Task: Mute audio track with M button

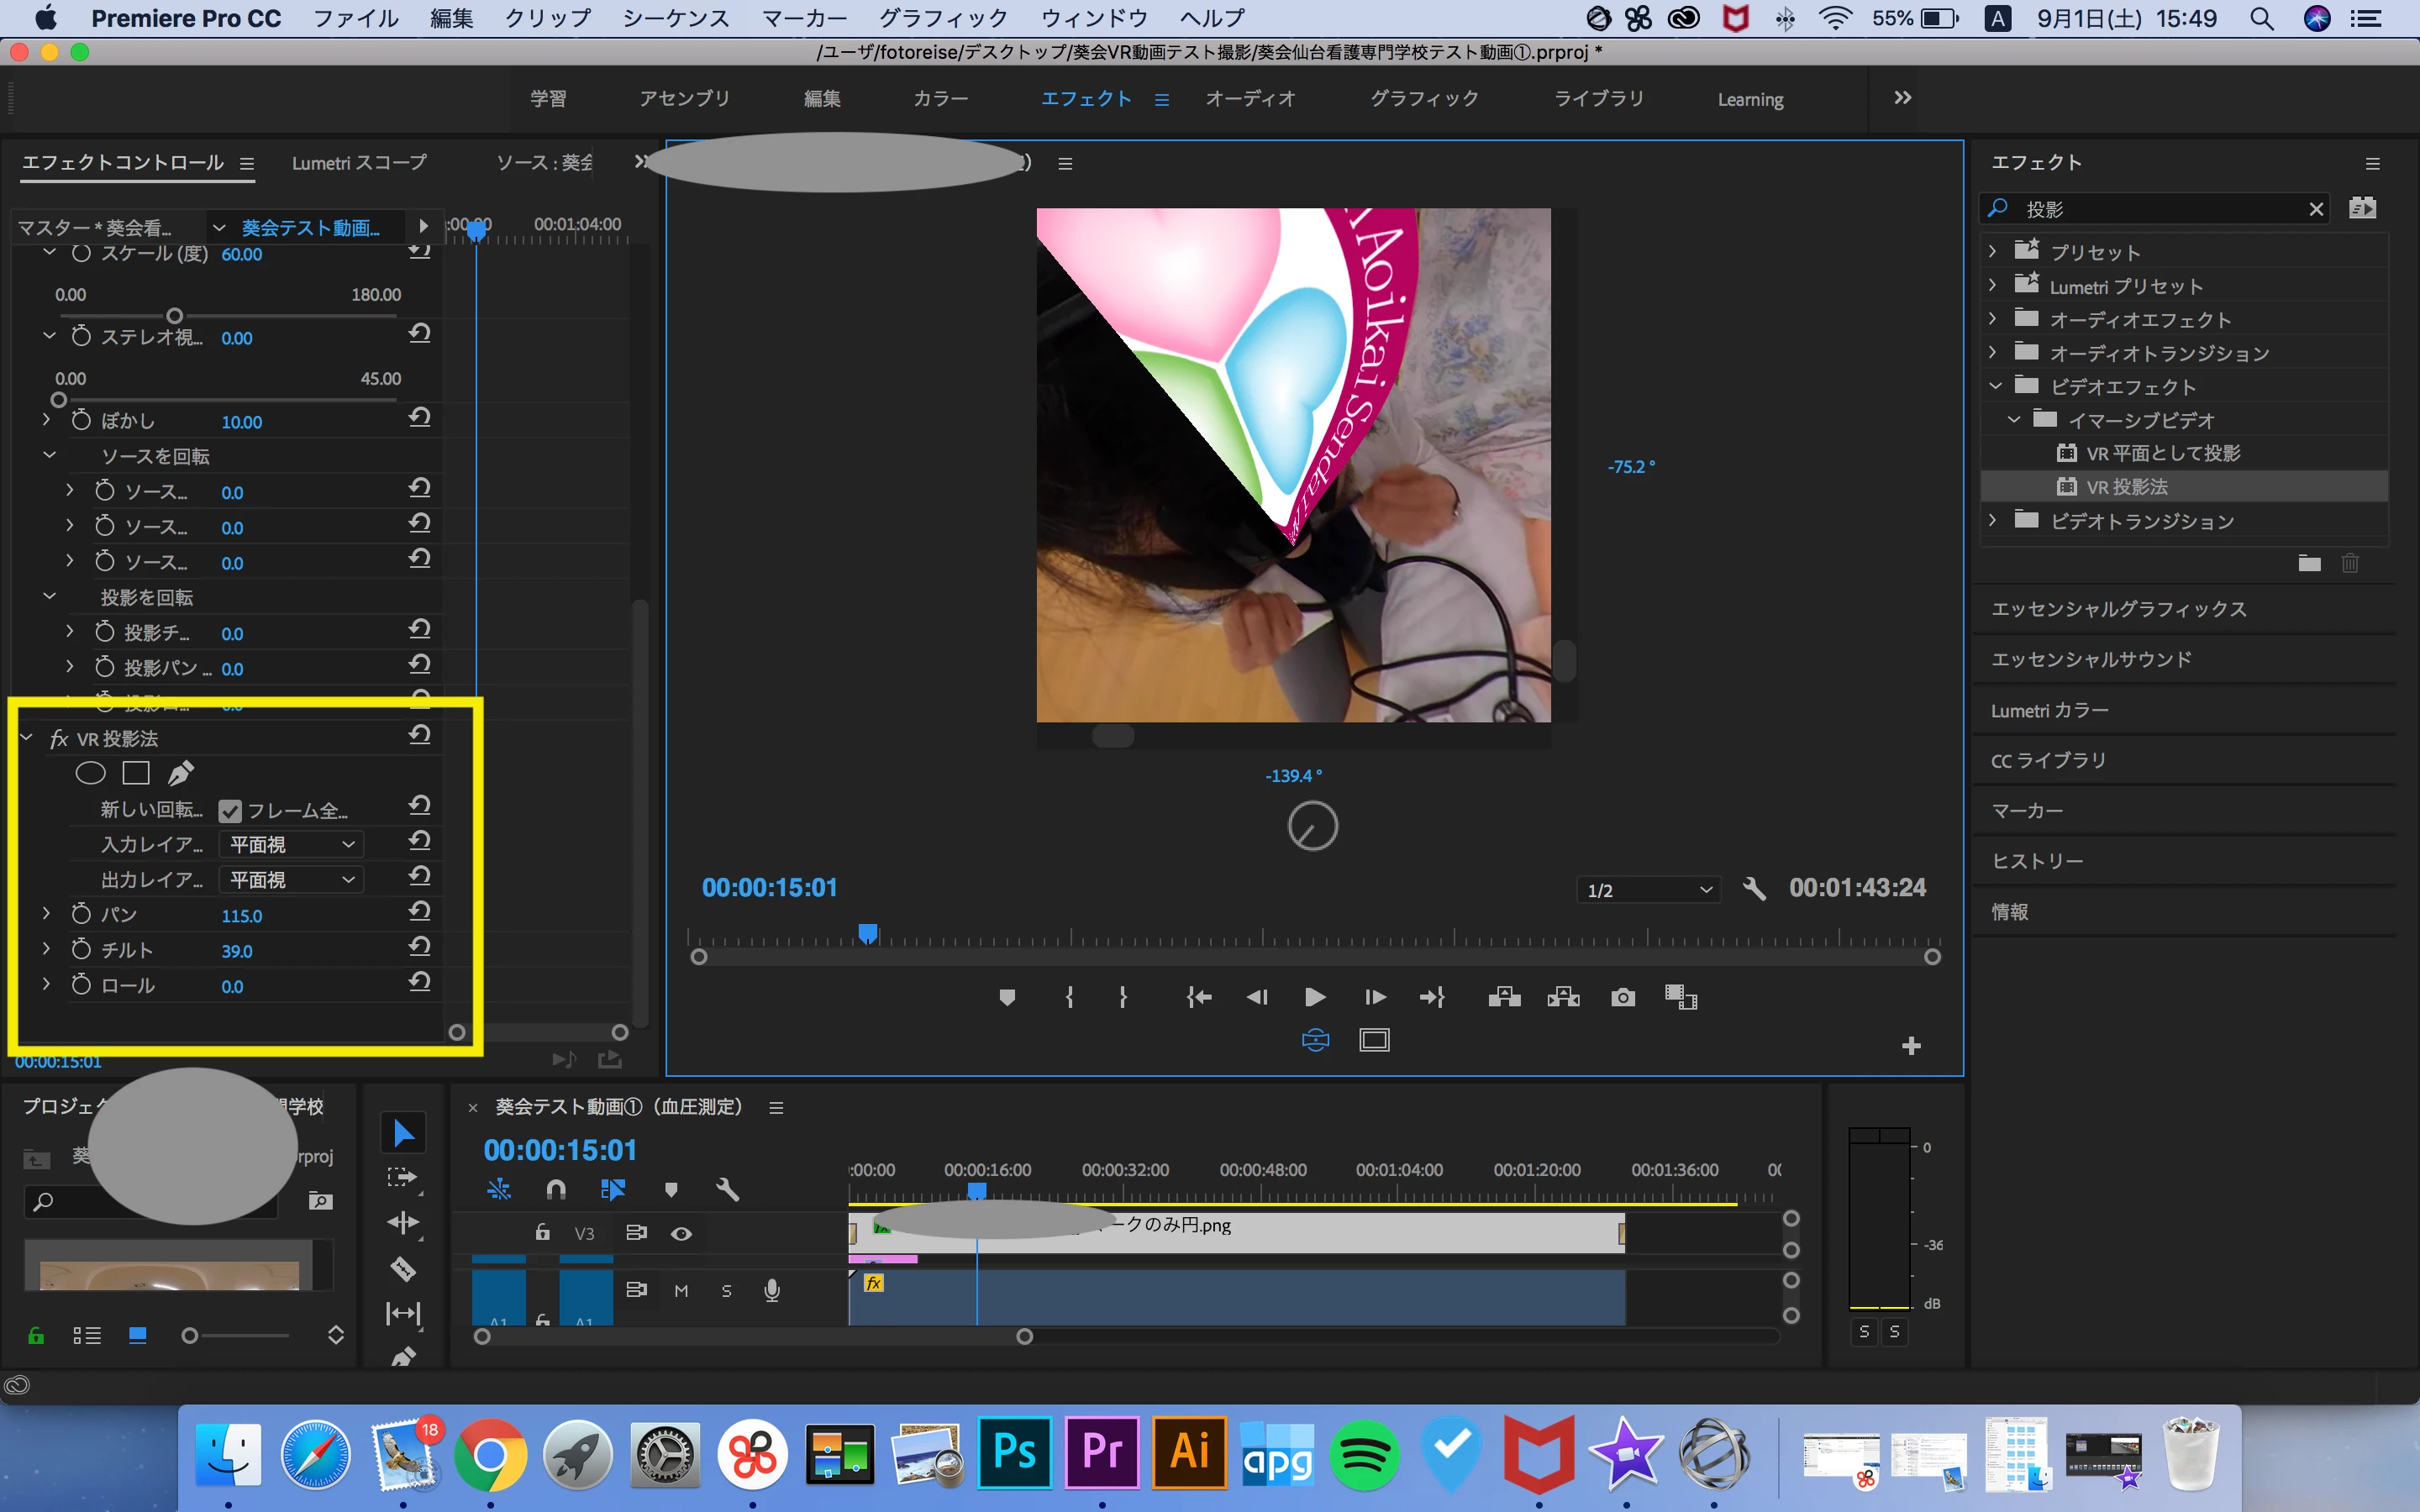Action: coord(681,1291)
